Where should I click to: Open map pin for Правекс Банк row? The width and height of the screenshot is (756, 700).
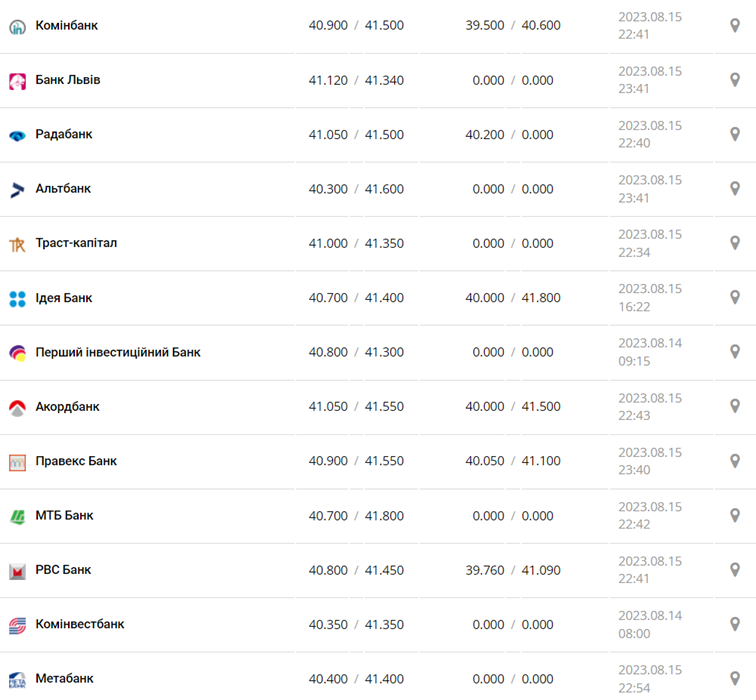[735, 461]
